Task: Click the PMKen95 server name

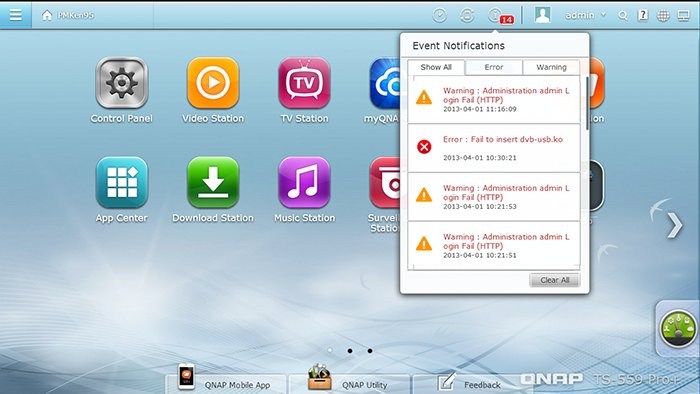Action: (x=75, y=15)
